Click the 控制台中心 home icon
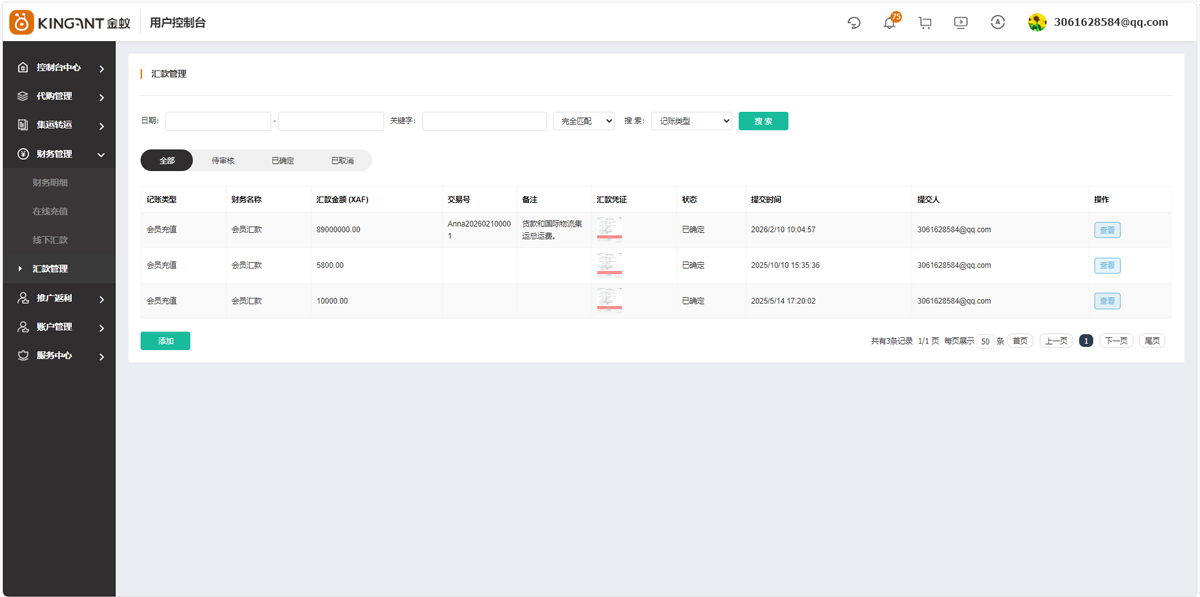 coord(23,68)
